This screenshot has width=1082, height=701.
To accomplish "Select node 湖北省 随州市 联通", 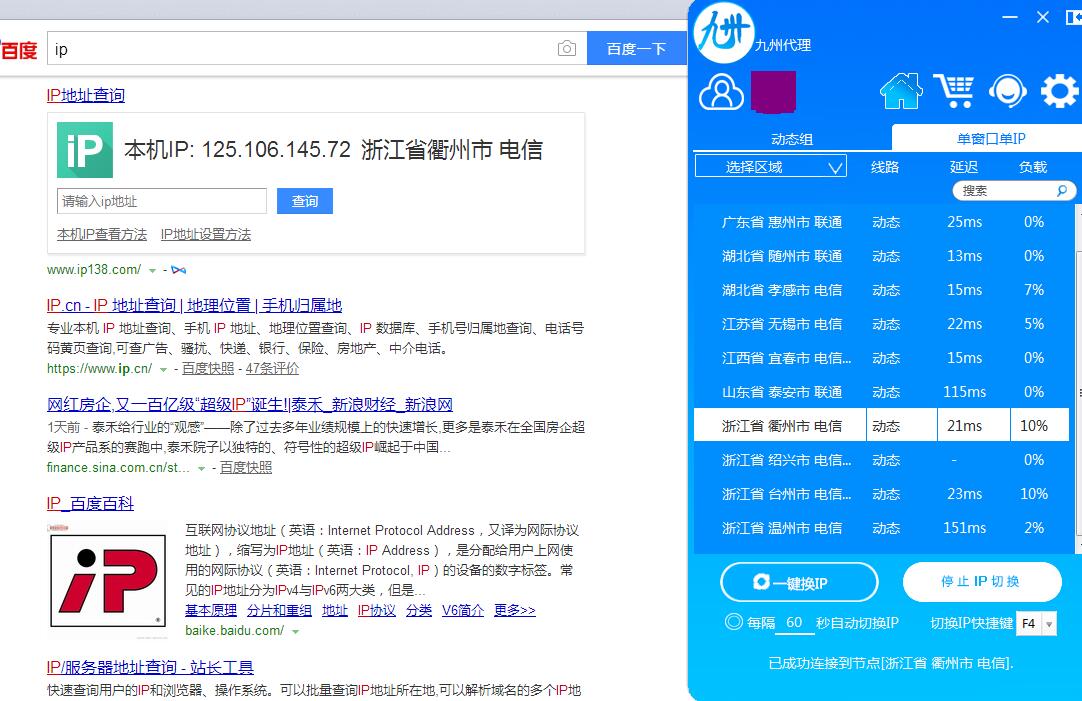I will tap(881, 256).
